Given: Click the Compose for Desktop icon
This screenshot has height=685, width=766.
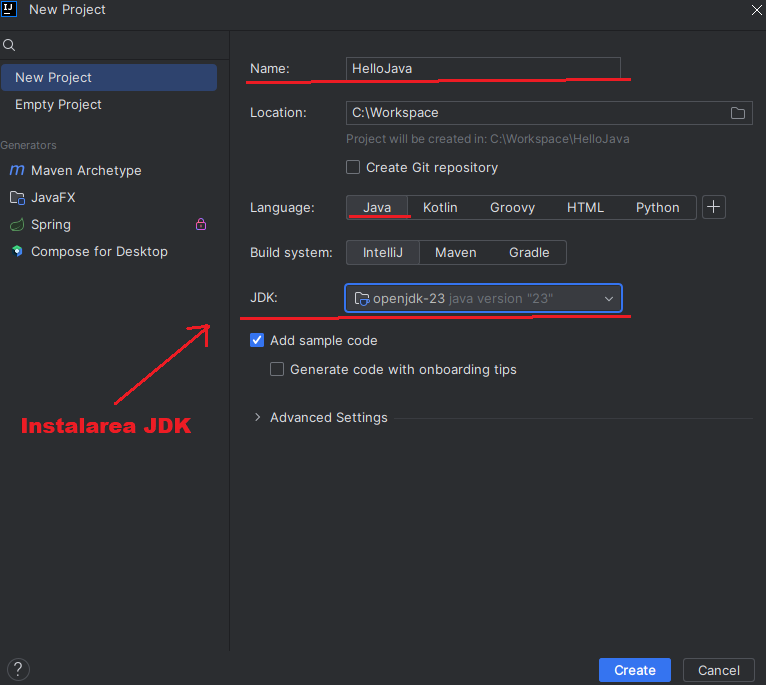Looking at the screenshot, I should point(17,252).
